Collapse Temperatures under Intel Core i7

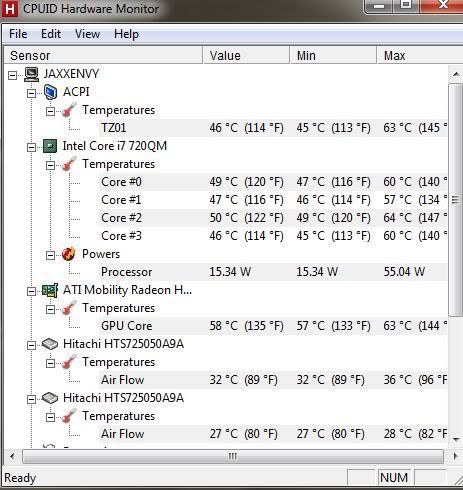(50, 165)
